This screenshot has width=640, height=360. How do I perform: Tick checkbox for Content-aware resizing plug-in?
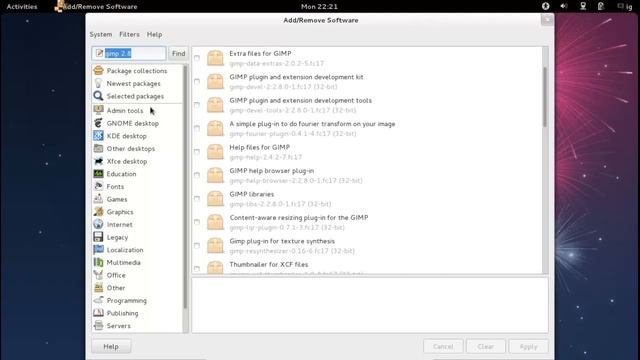[197, 222]
